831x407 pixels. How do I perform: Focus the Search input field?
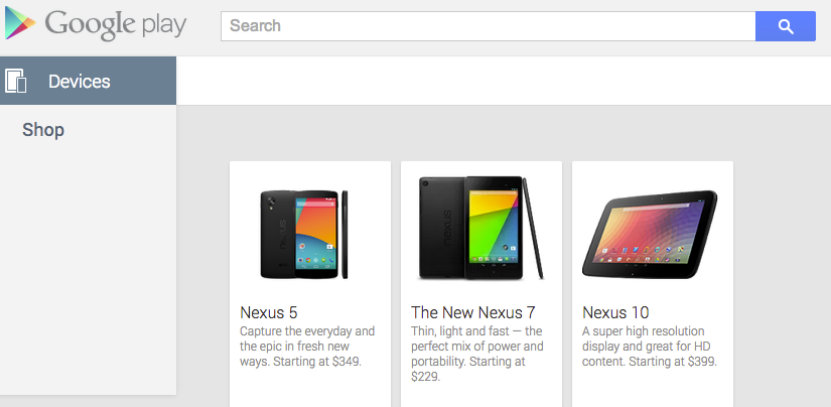pyautogui.click(x=488, y=26)
